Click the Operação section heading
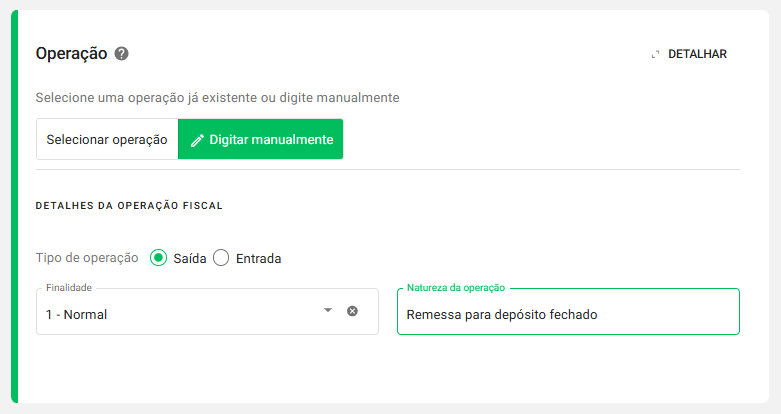 [x=71, y=54]
